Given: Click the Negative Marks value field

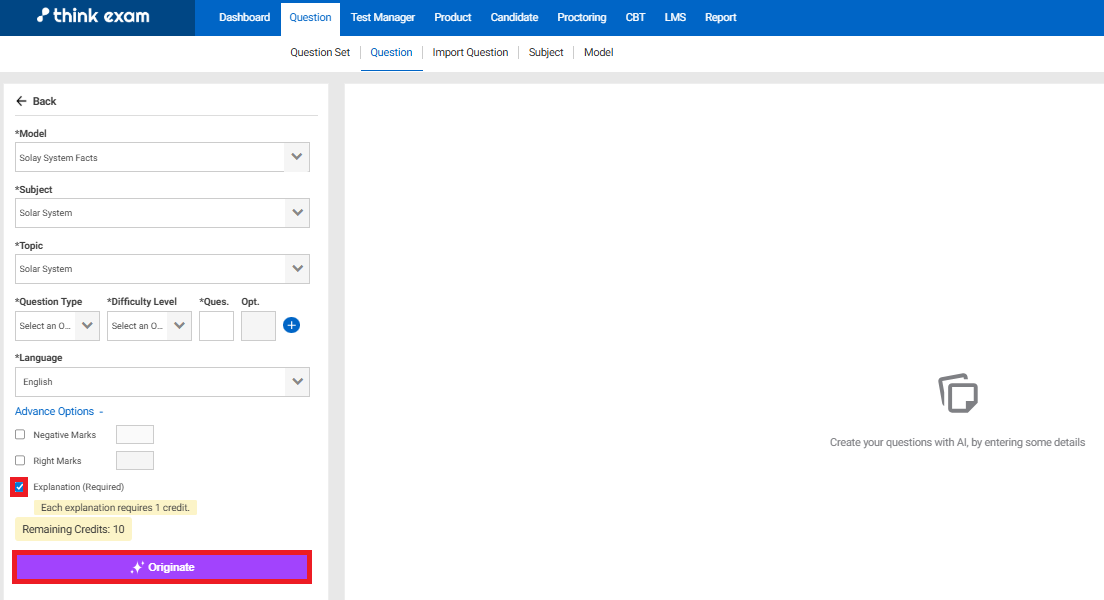Looking at the screenshot, I should tap(135, 435).
